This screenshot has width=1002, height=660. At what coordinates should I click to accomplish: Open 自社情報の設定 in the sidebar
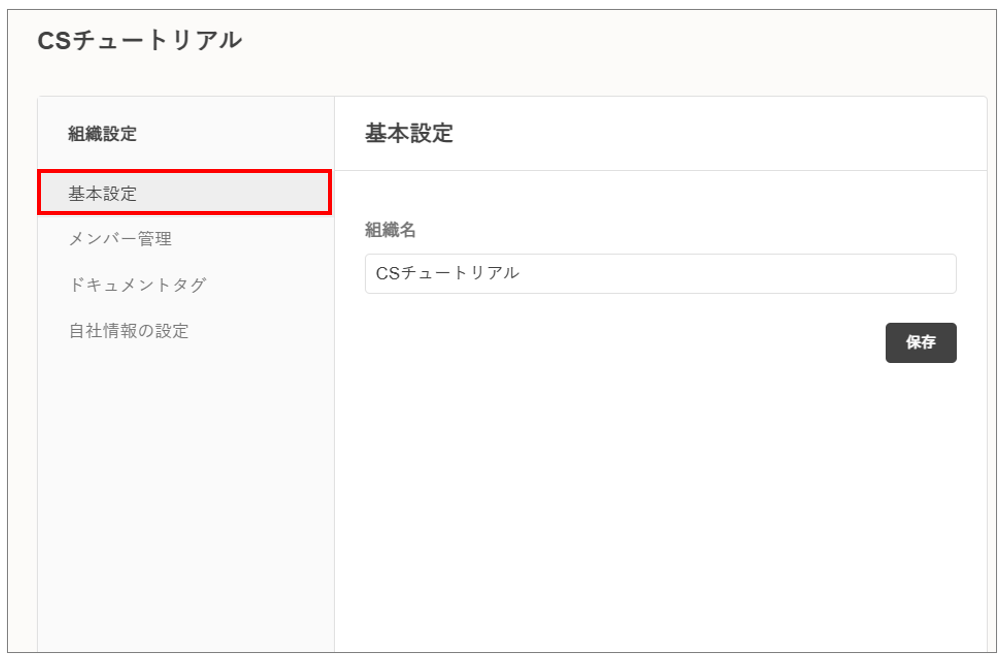tap(128, 331)
